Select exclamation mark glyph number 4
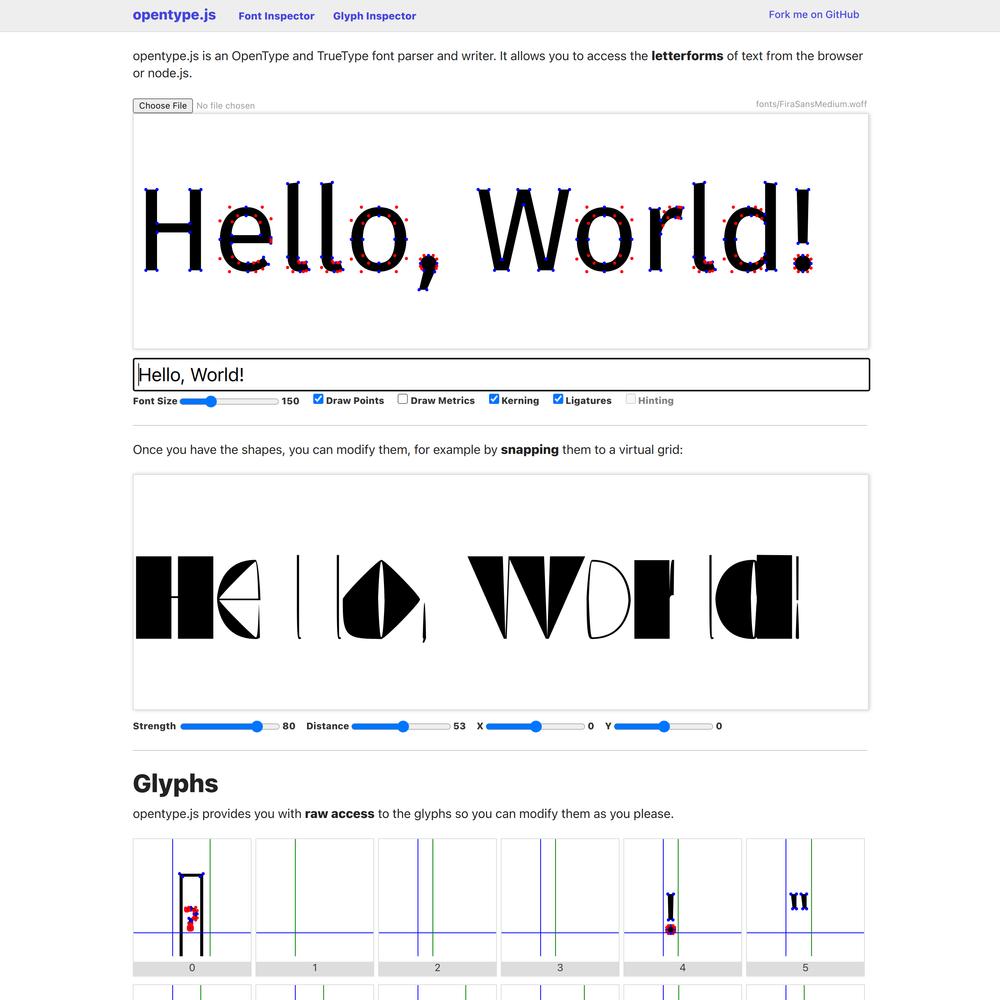This screenshot has height=1000, width=1000. click(x=682, y=907)
